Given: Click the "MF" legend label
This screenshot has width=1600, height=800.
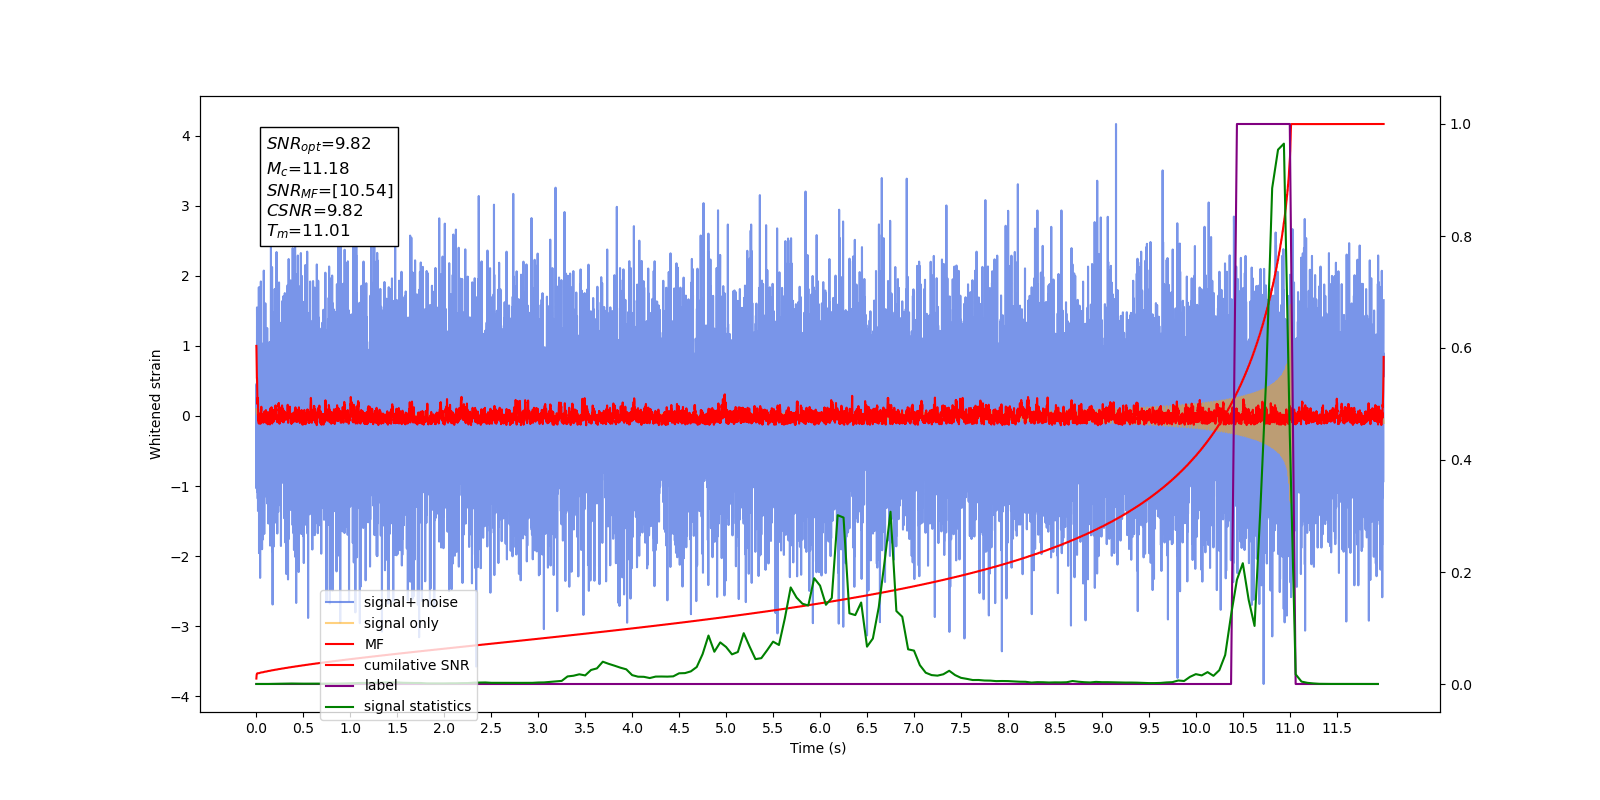Looking at the screenshot, I should (374, 644).
